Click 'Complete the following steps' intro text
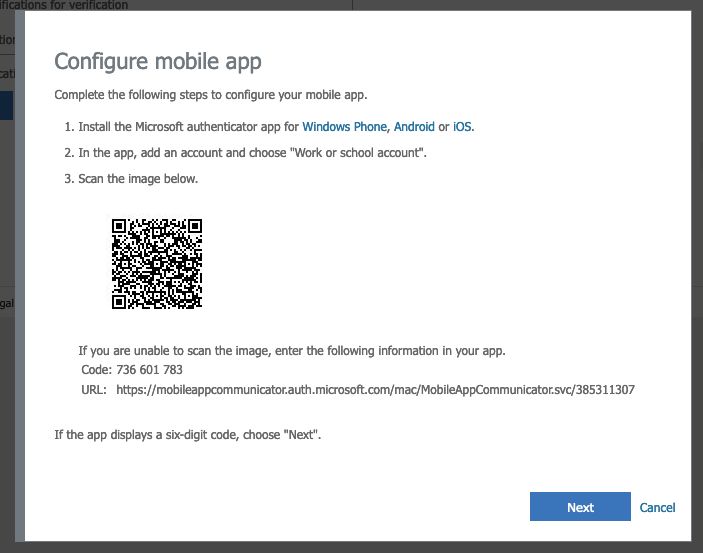Viewport: 703px width, 553px height. pos(211,95)
